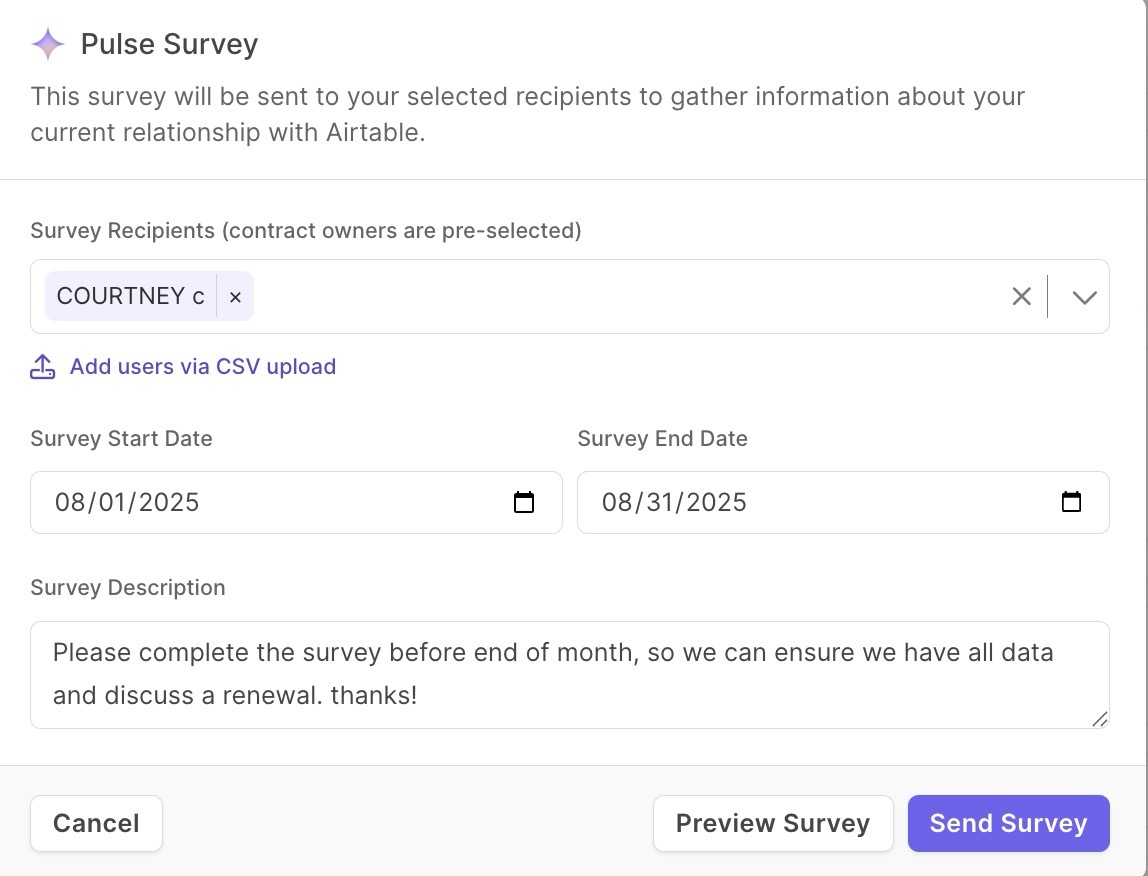Open the Survey Start Date calendar picker
Screen dimensions: 1148x876
tap(524, 502)
